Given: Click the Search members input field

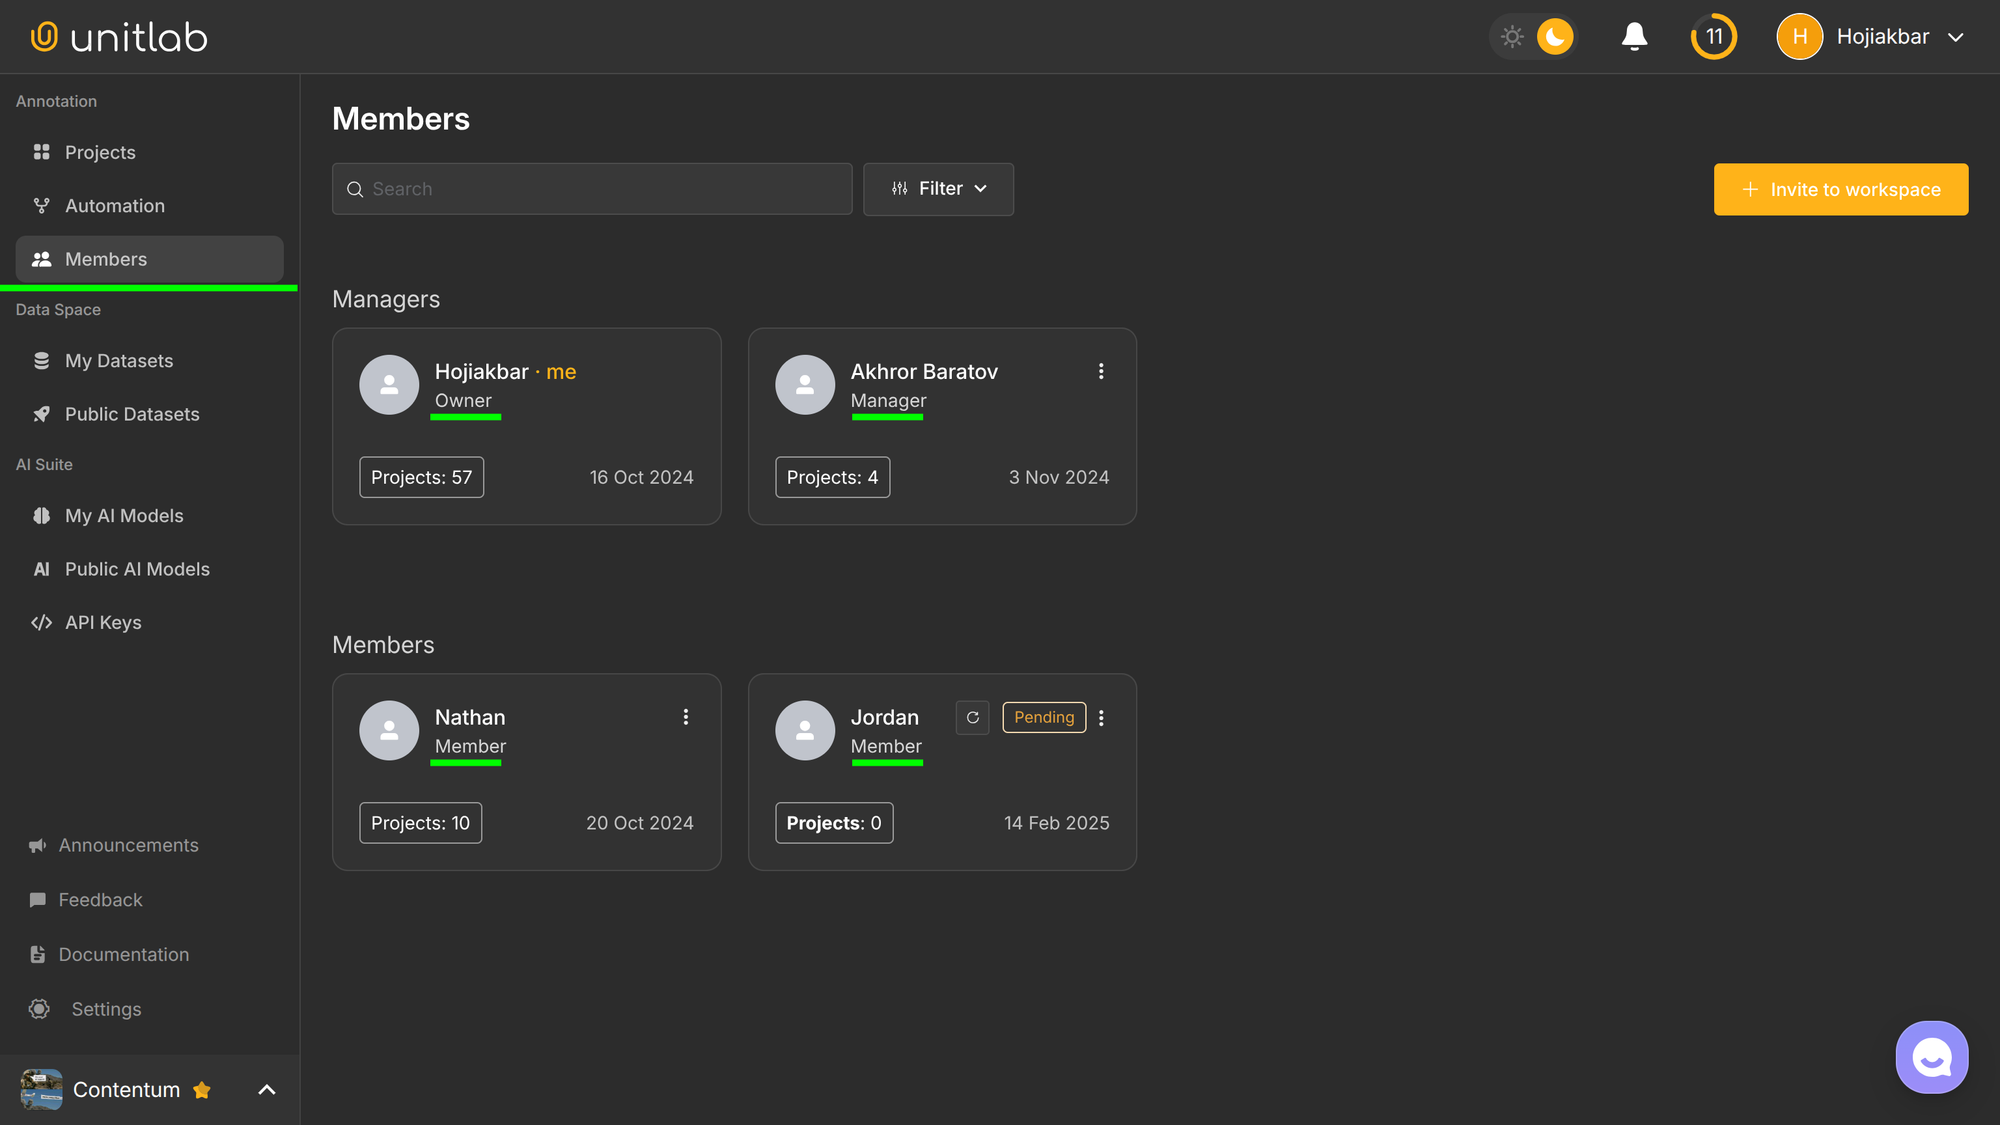Looking at the screenshot, I should [591, 189].
